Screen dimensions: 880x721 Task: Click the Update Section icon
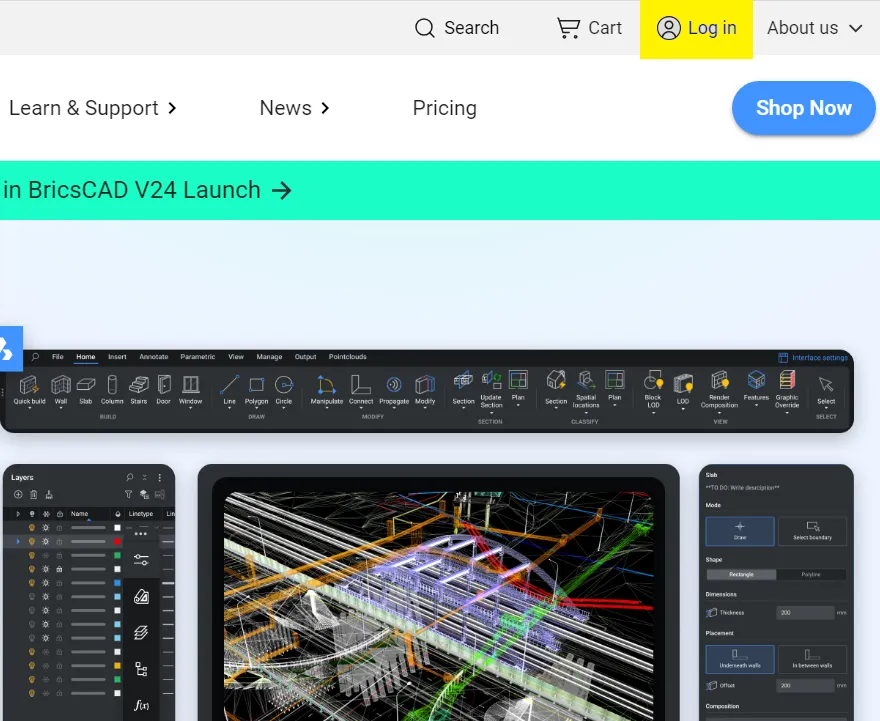[491, 380]
